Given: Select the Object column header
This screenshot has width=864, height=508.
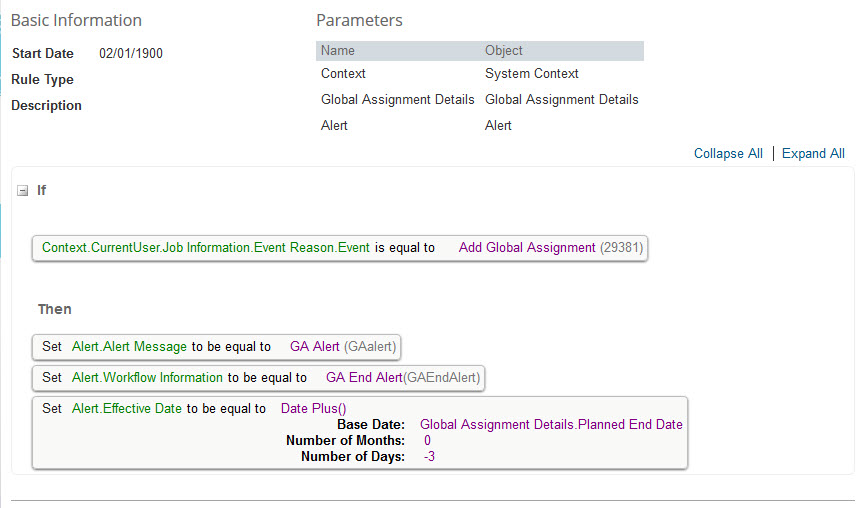Looking at the screenshot, I should (x=504, y=51).
